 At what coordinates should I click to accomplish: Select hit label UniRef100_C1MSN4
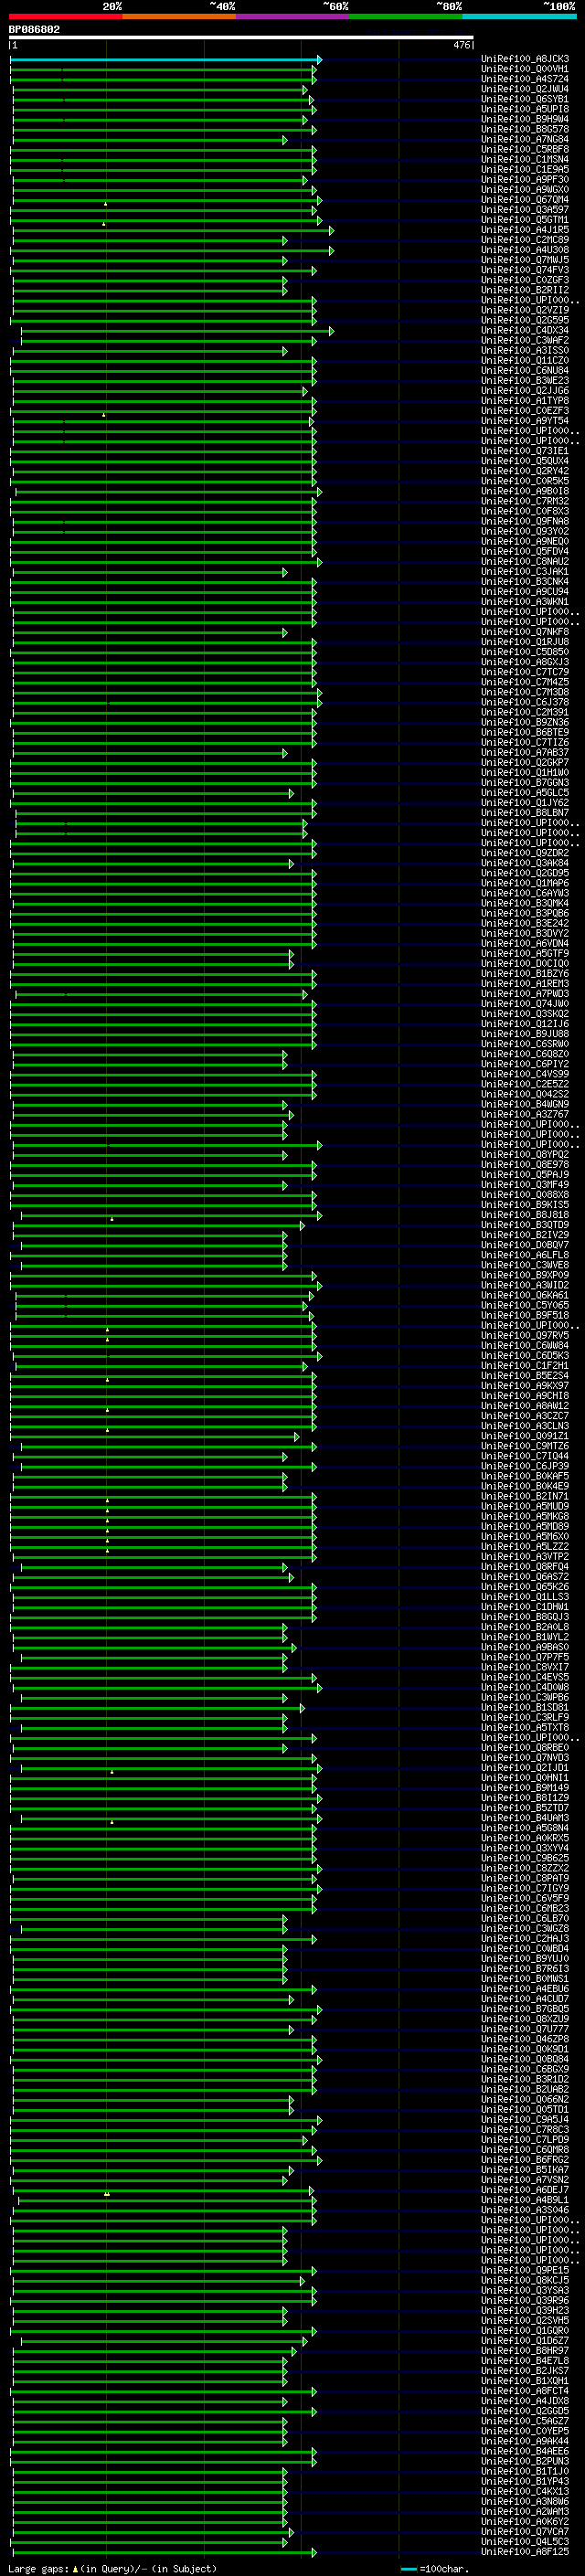pyautogui.click(x=525, y=160)
